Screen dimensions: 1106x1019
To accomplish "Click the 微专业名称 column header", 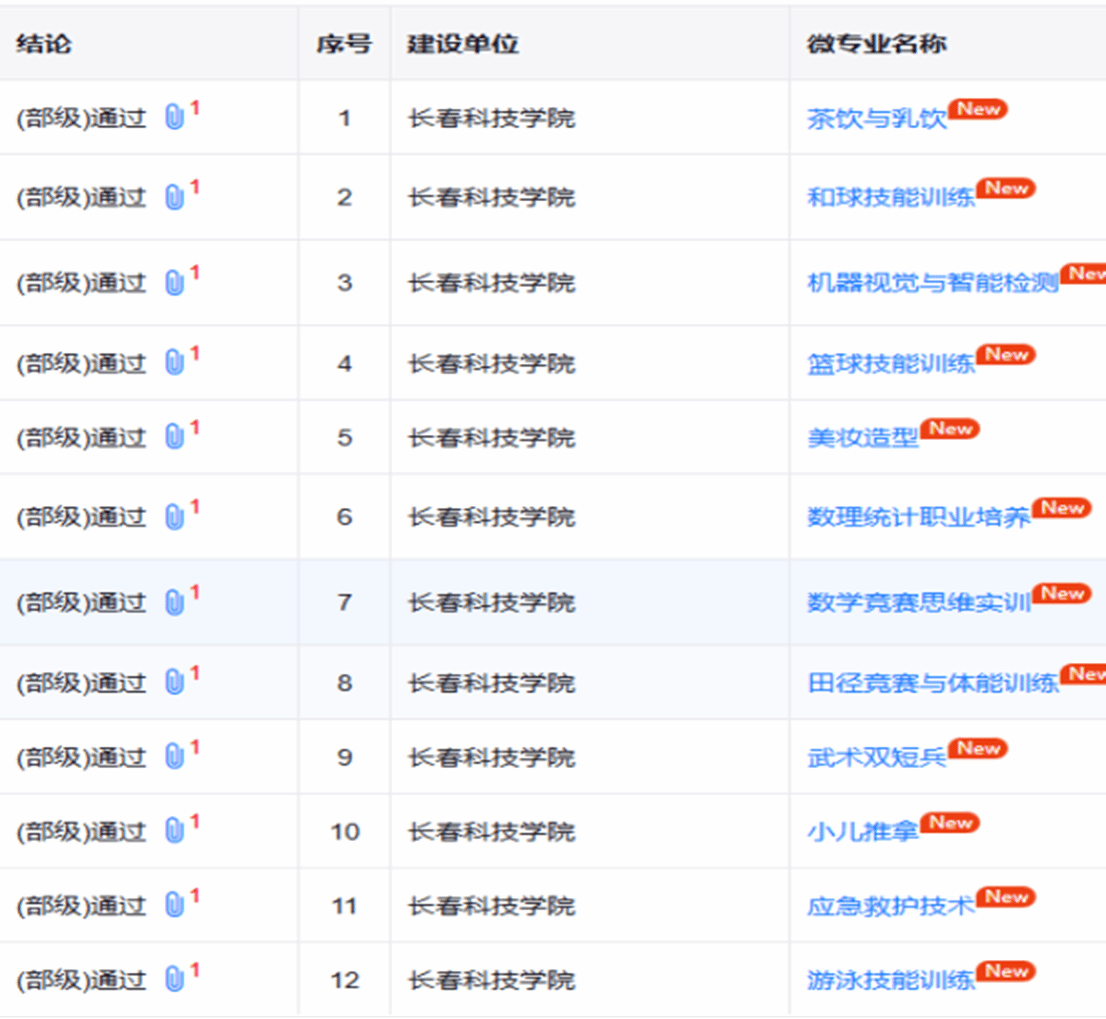I will [x=877, y=44].
